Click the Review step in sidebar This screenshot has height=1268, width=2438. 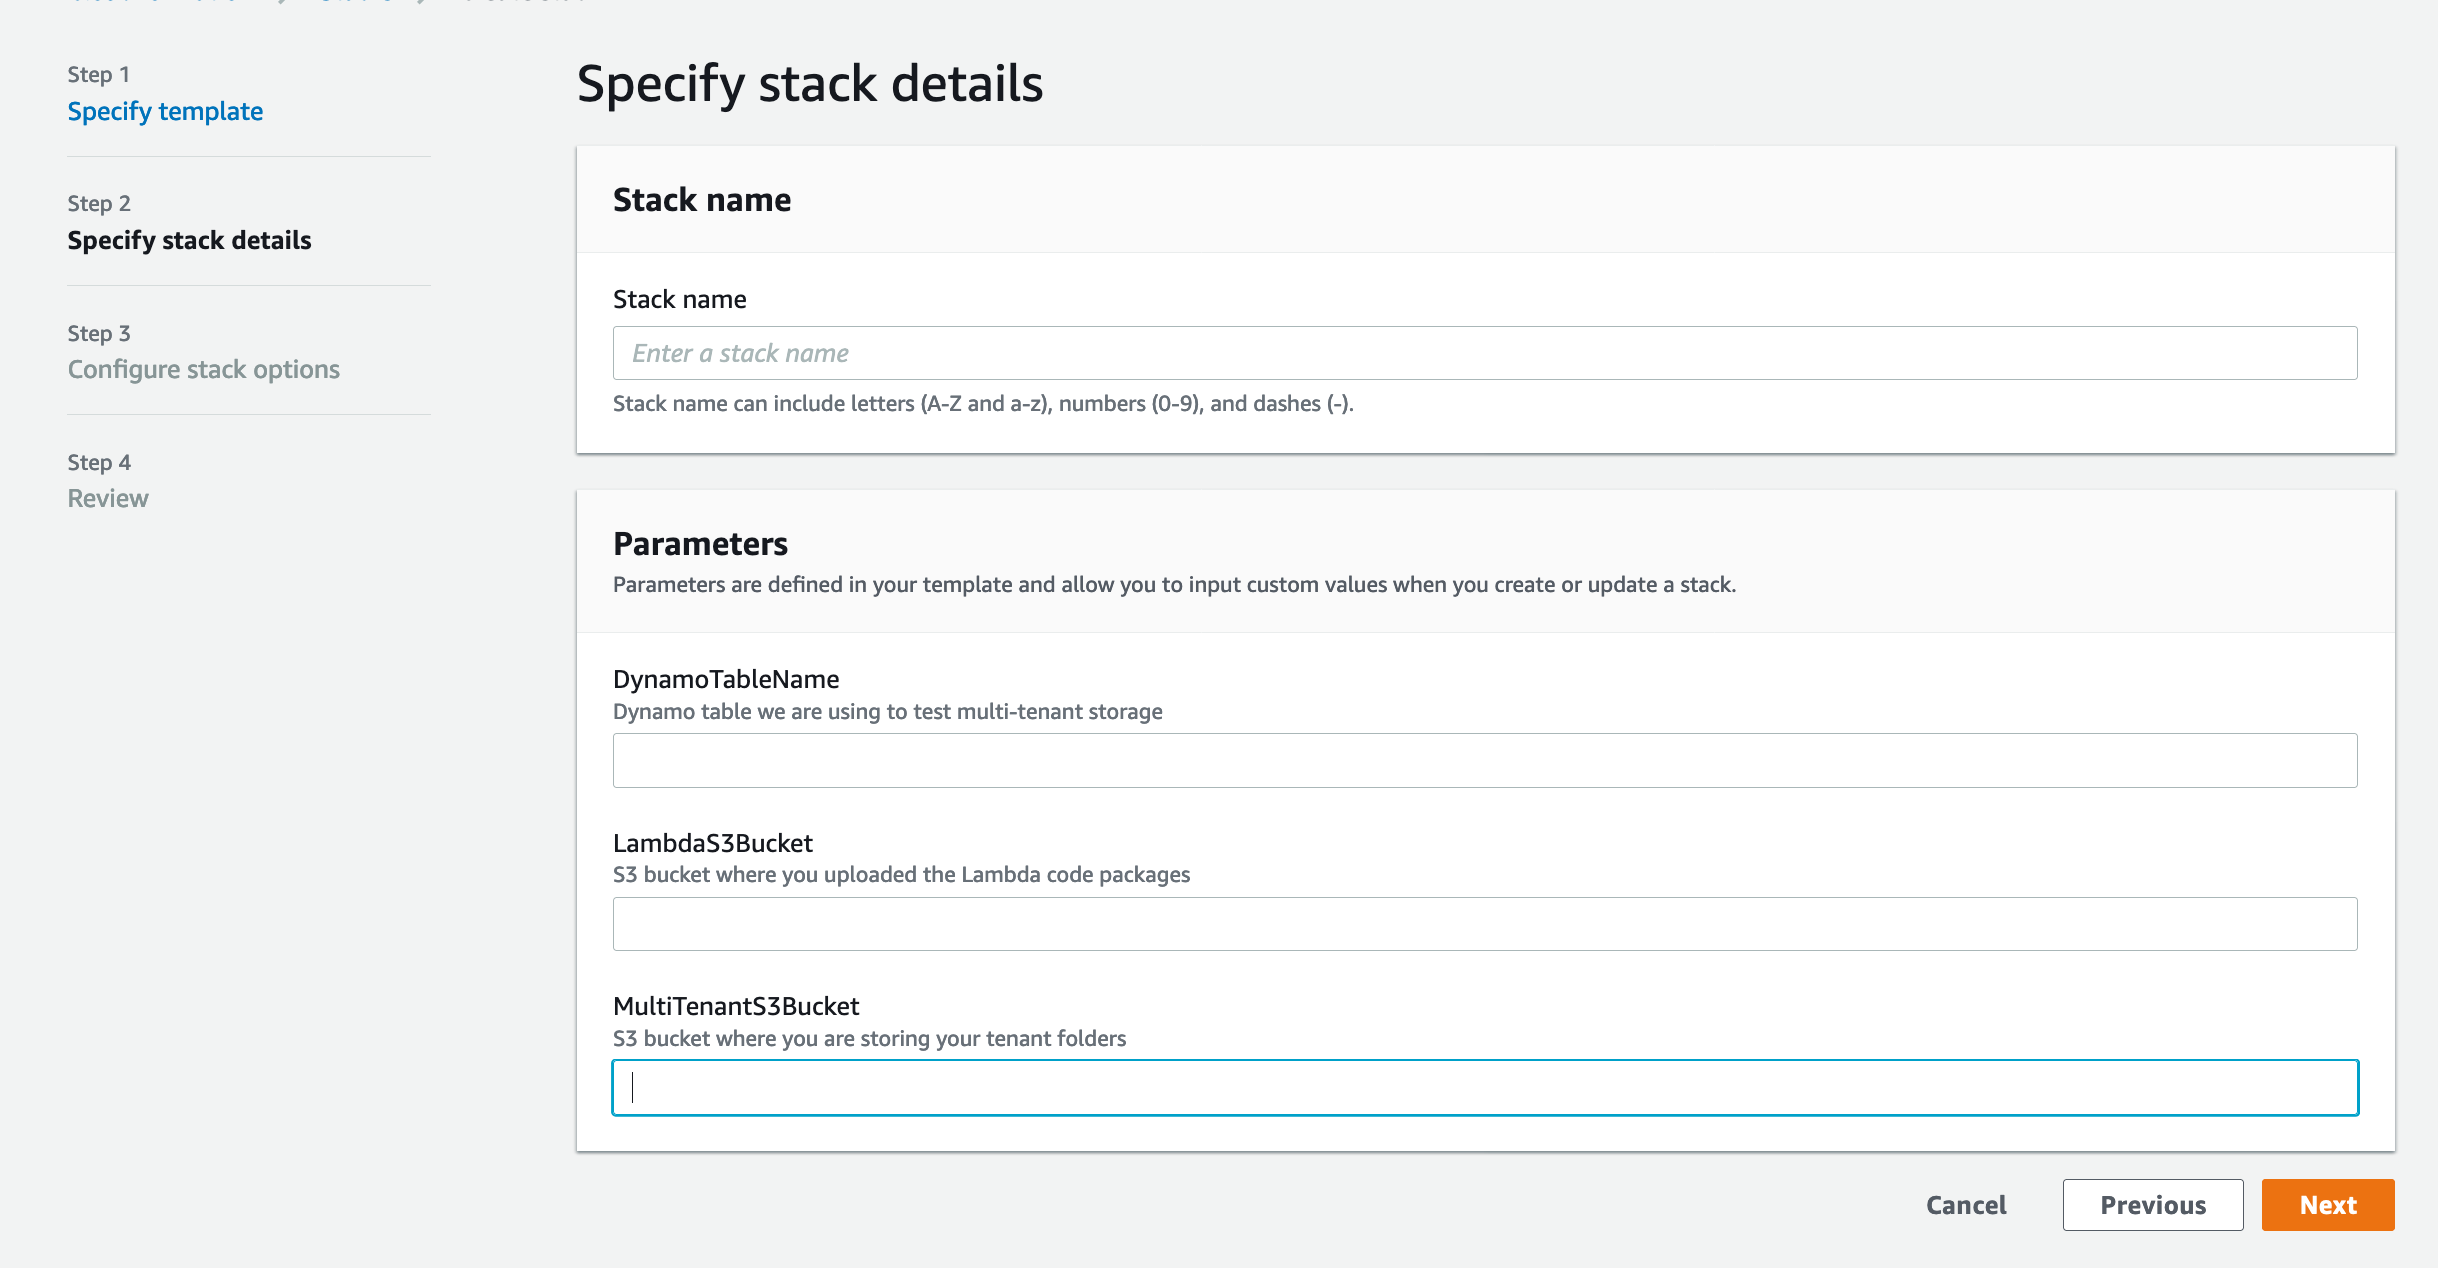point(108,498)
